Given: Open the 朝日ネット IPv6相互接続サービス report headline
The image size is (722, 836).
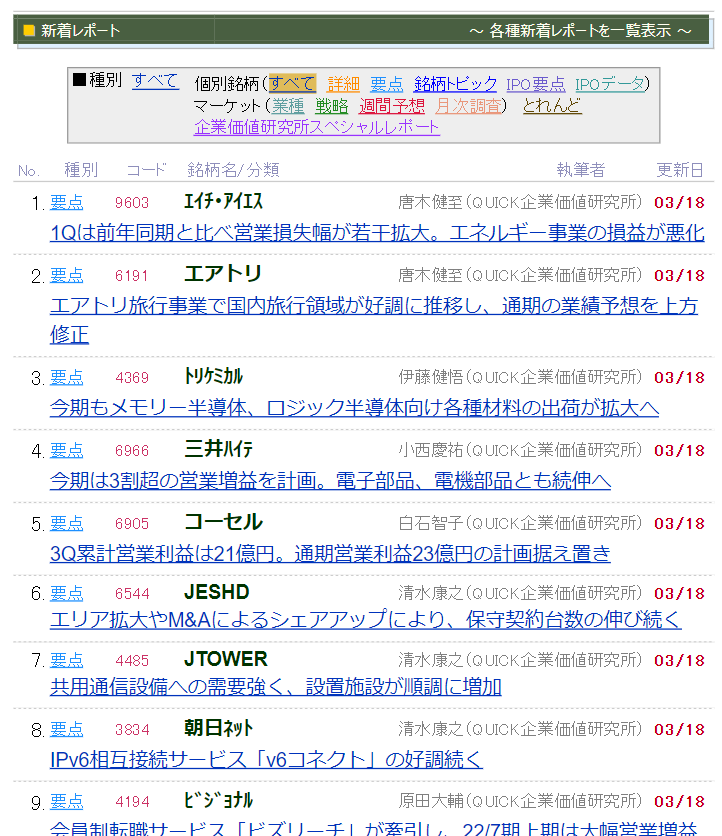Looking at the screenshot, I should [x=266, y=759].
